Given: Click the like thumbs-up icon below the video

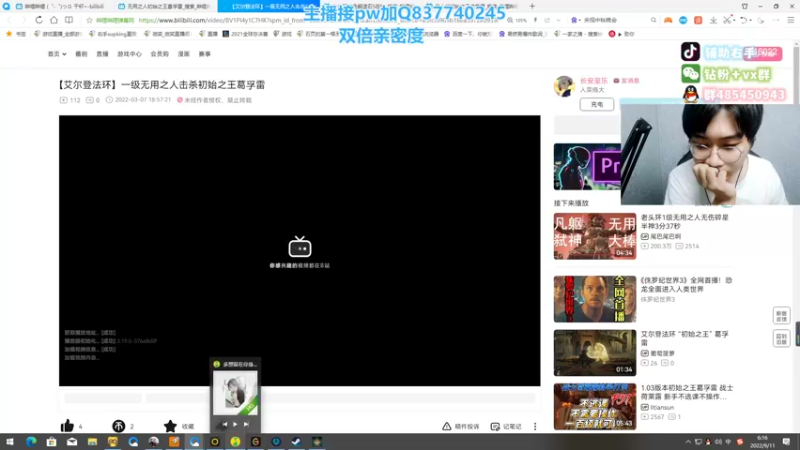Looking at the screenshot, I should [67, 426].
